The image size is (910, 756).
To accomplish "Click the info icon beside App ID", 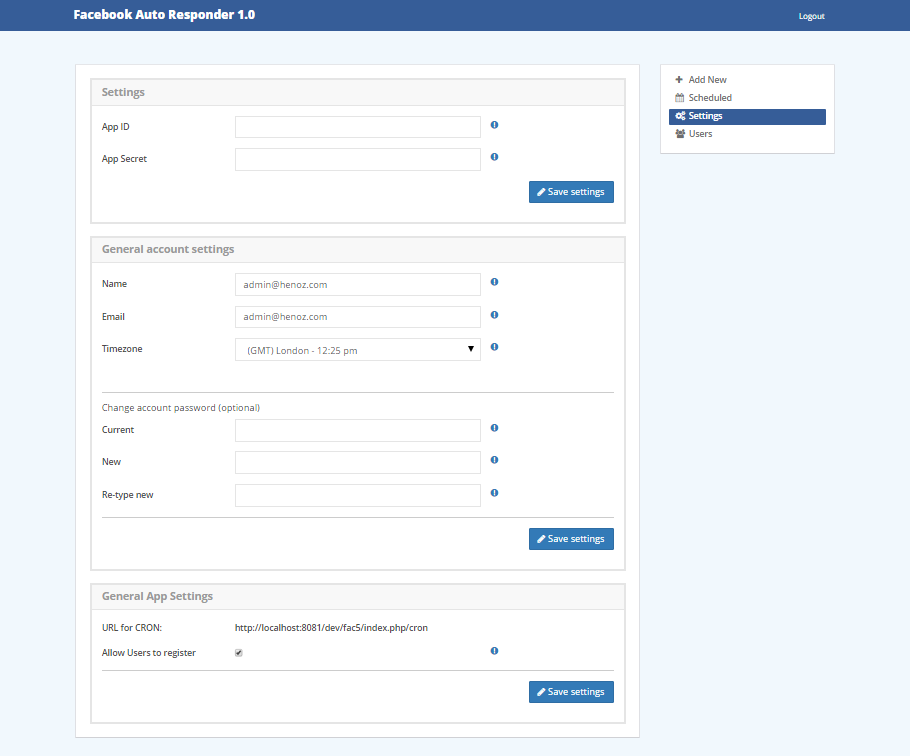I will point(494,125).
